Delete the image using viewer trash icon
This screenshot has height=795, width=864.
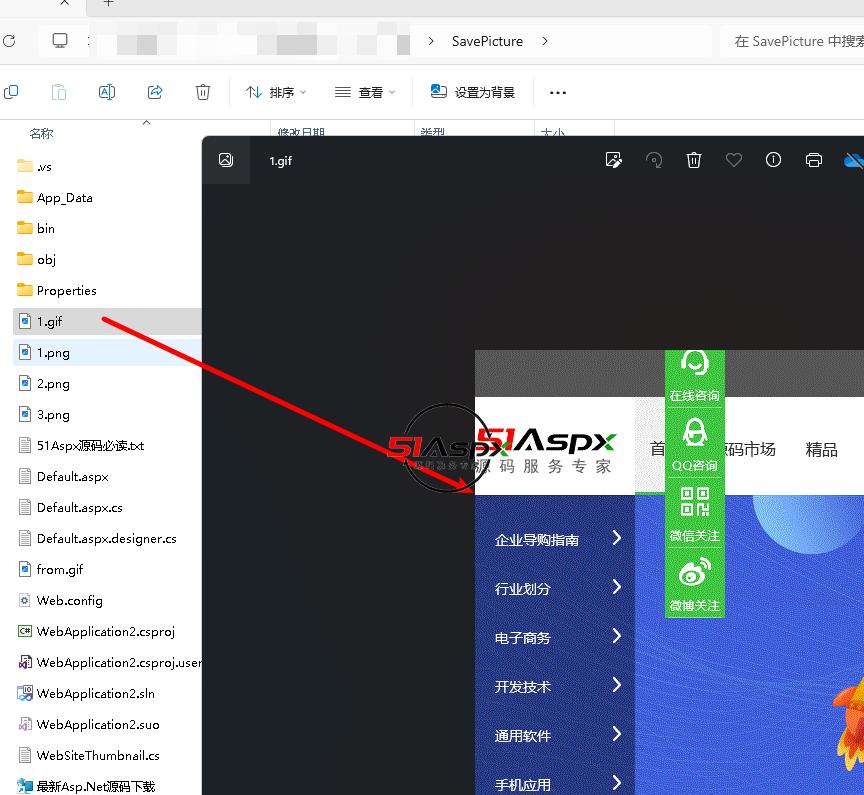click(x=694, y=160)
